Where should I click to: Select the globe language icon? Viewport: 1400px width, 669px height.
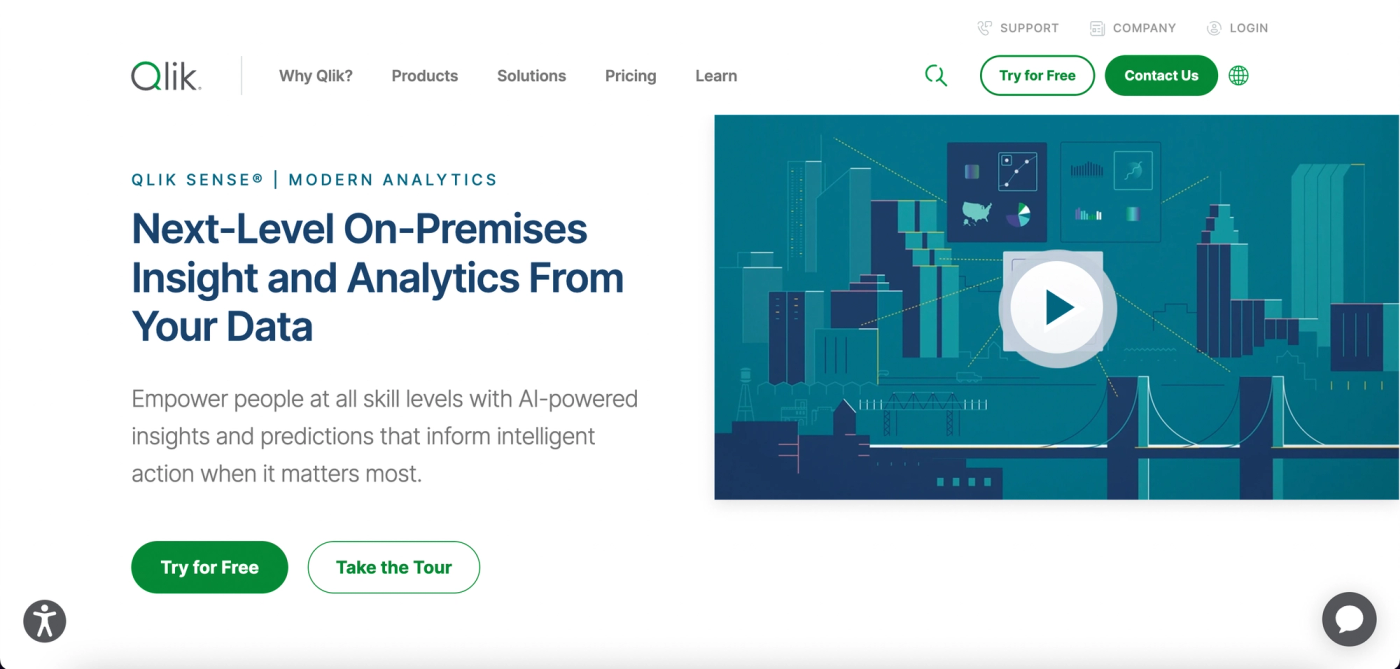click(1238, 75)
